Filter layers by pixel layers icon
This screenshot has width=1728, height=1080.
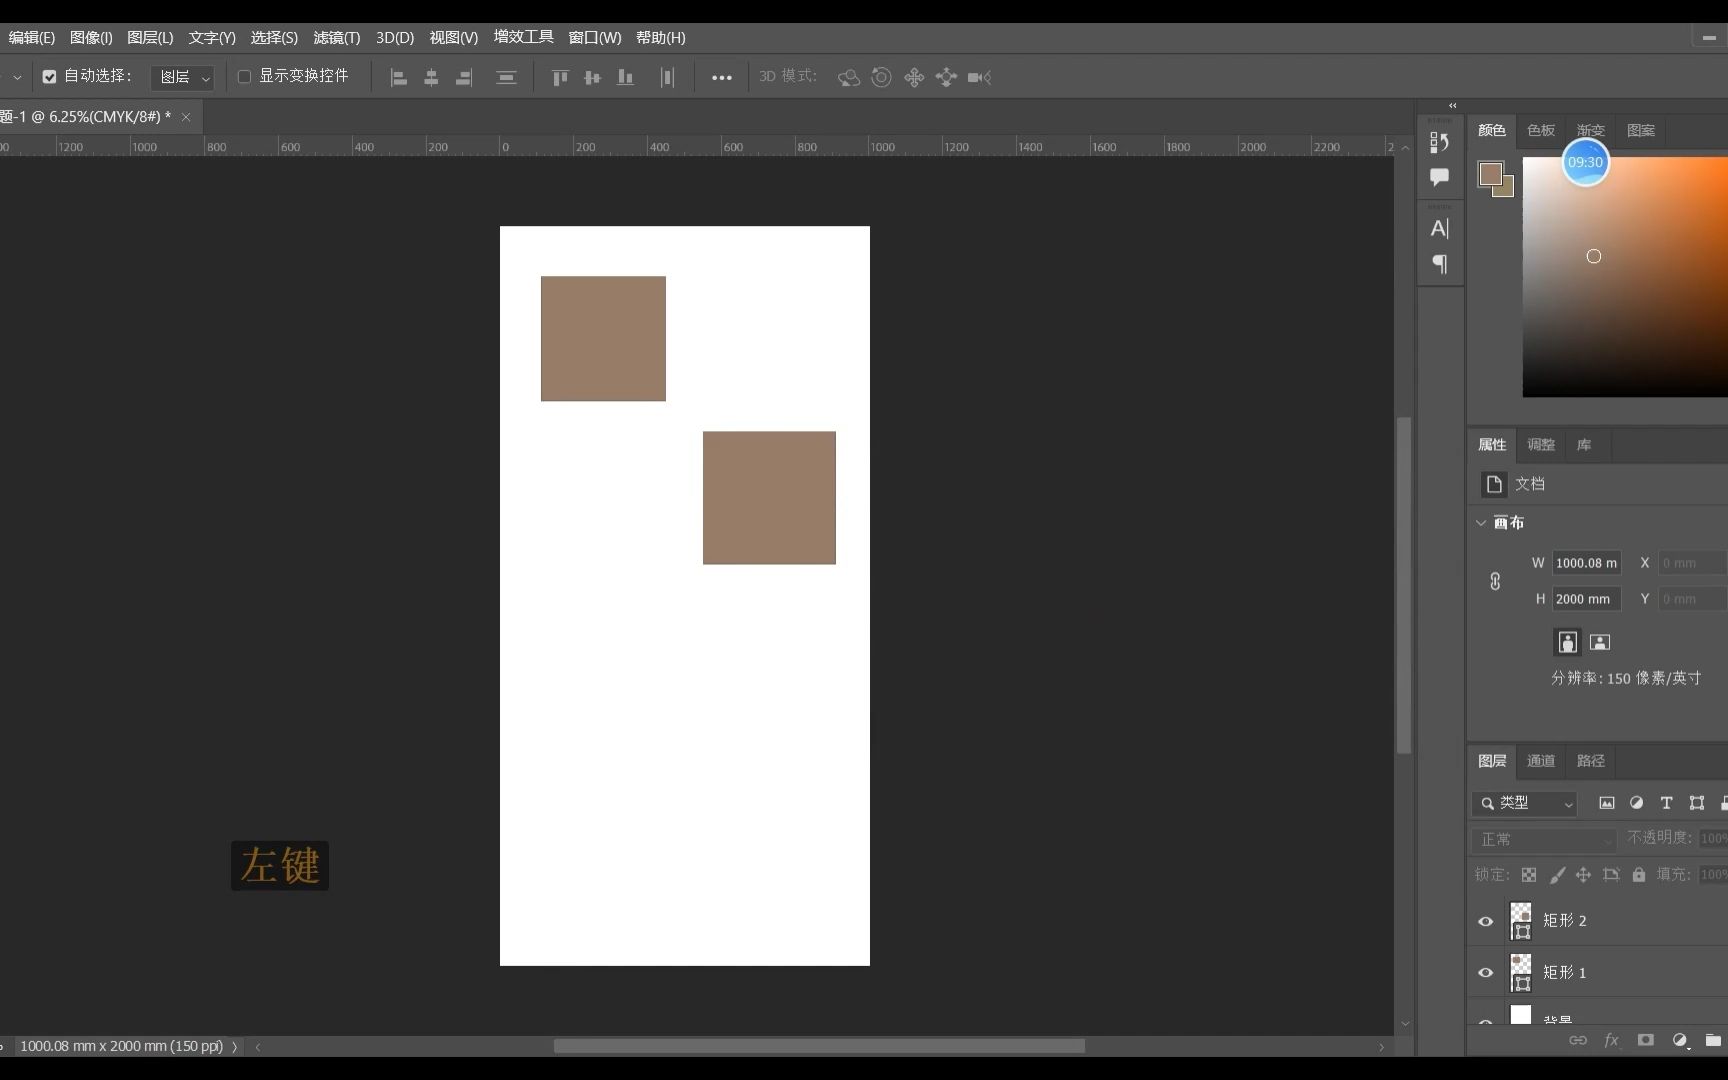[x=1607, y=803]
